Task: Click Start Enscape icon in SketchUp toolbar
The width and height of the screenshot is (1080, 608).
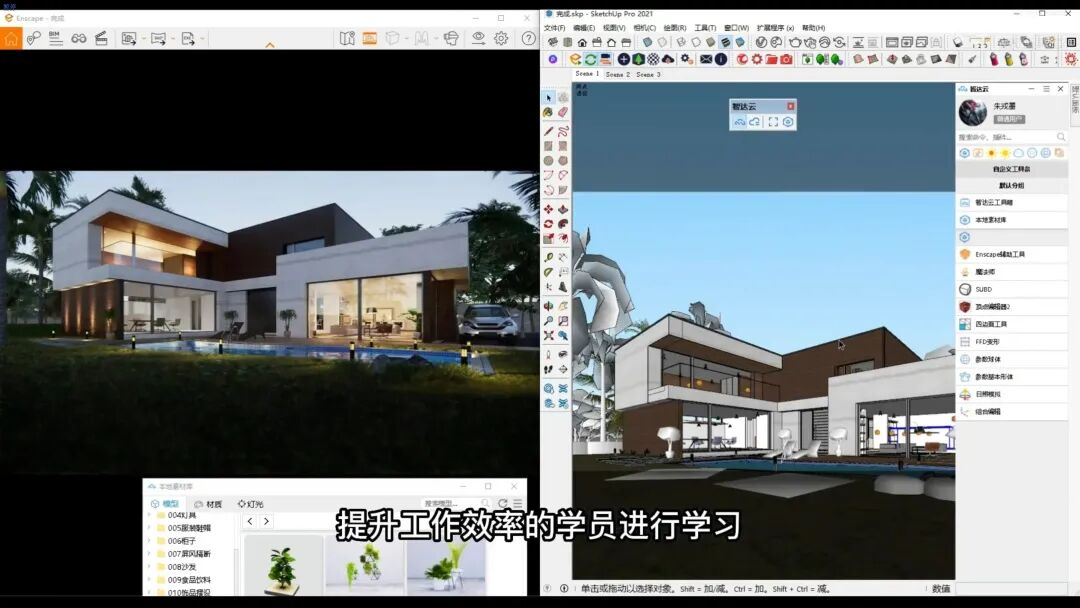Action: tap(575, 59)
